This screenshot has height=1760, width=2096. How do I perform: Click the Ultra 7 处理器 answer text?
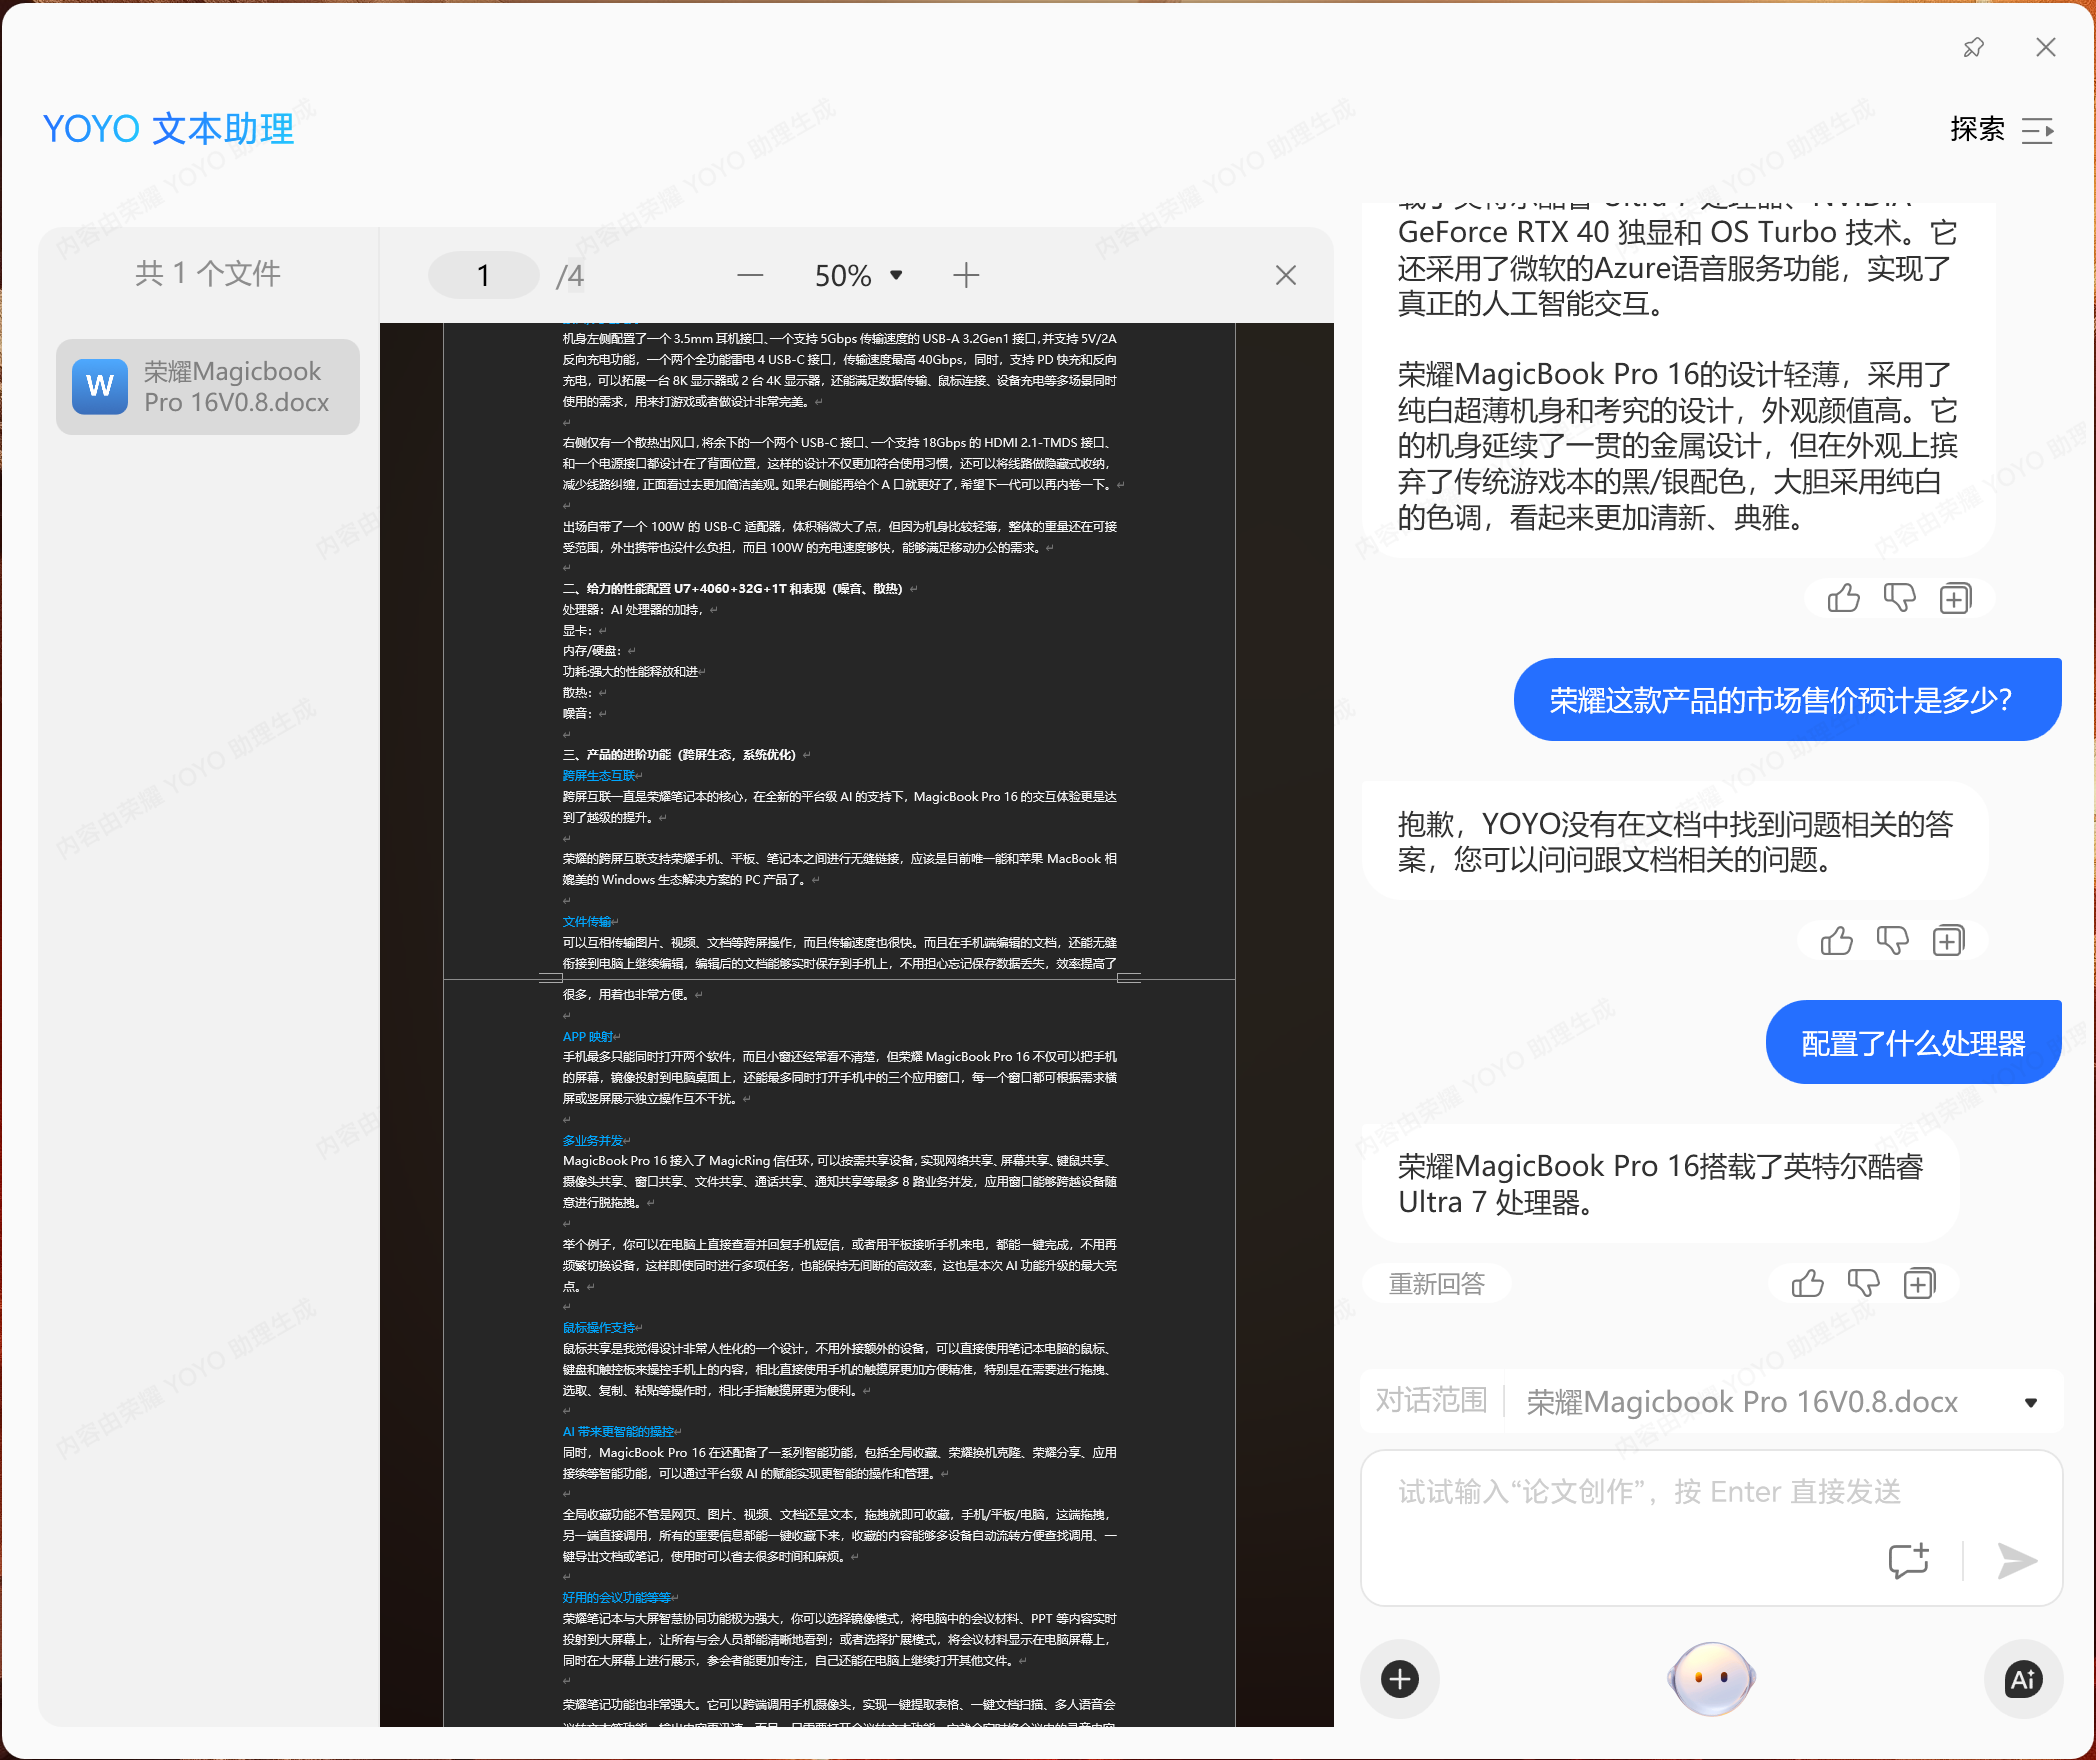1660,1184
